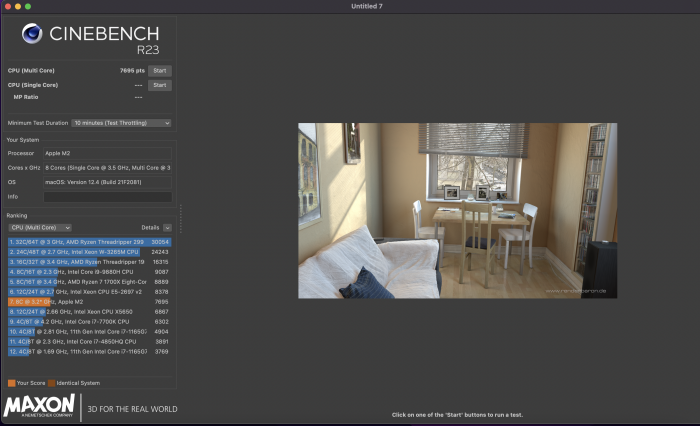The image size is (700, 426).
Task: Click the empty Info input field
Action: [x=107, y=196]
